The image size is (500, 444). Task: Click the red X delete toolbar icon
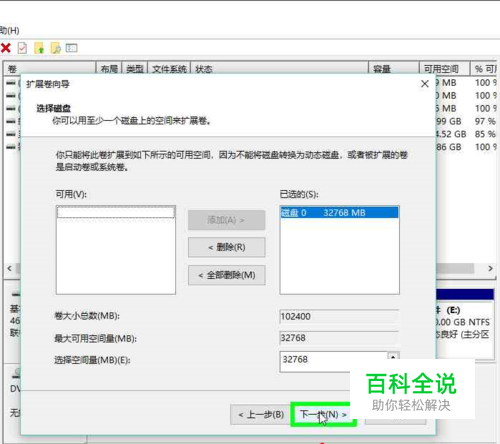6,48
